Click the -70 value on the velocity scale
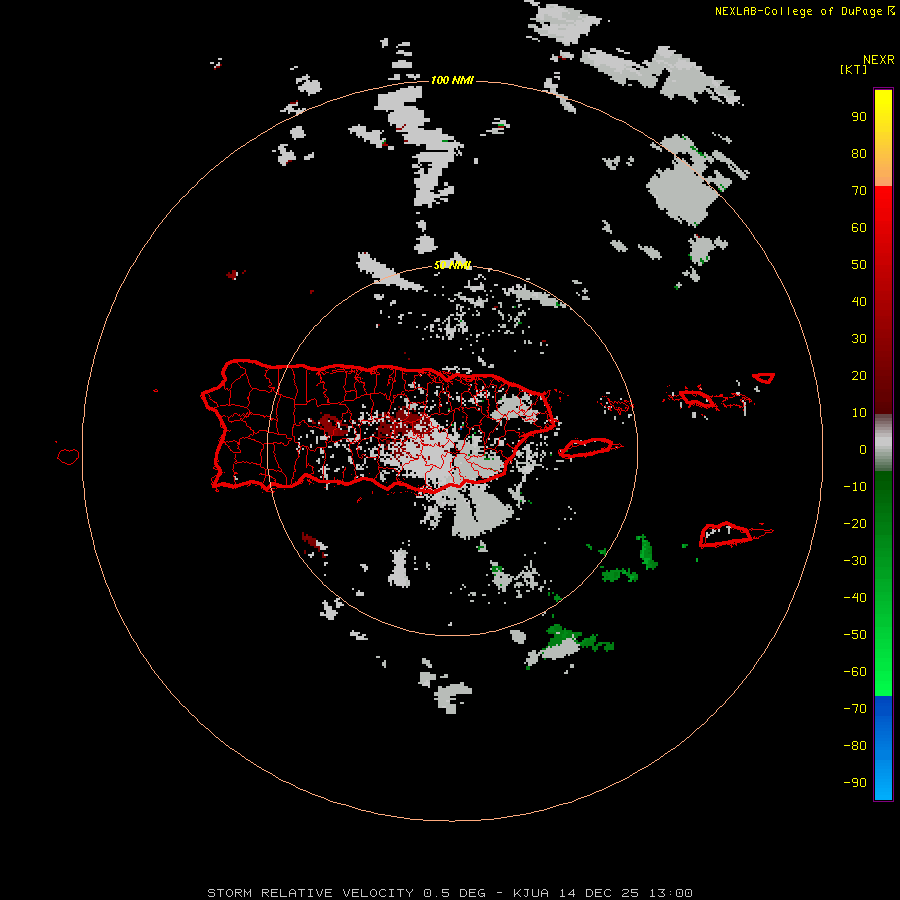This screenshot has height=900, width=900. tap(855, 708)
